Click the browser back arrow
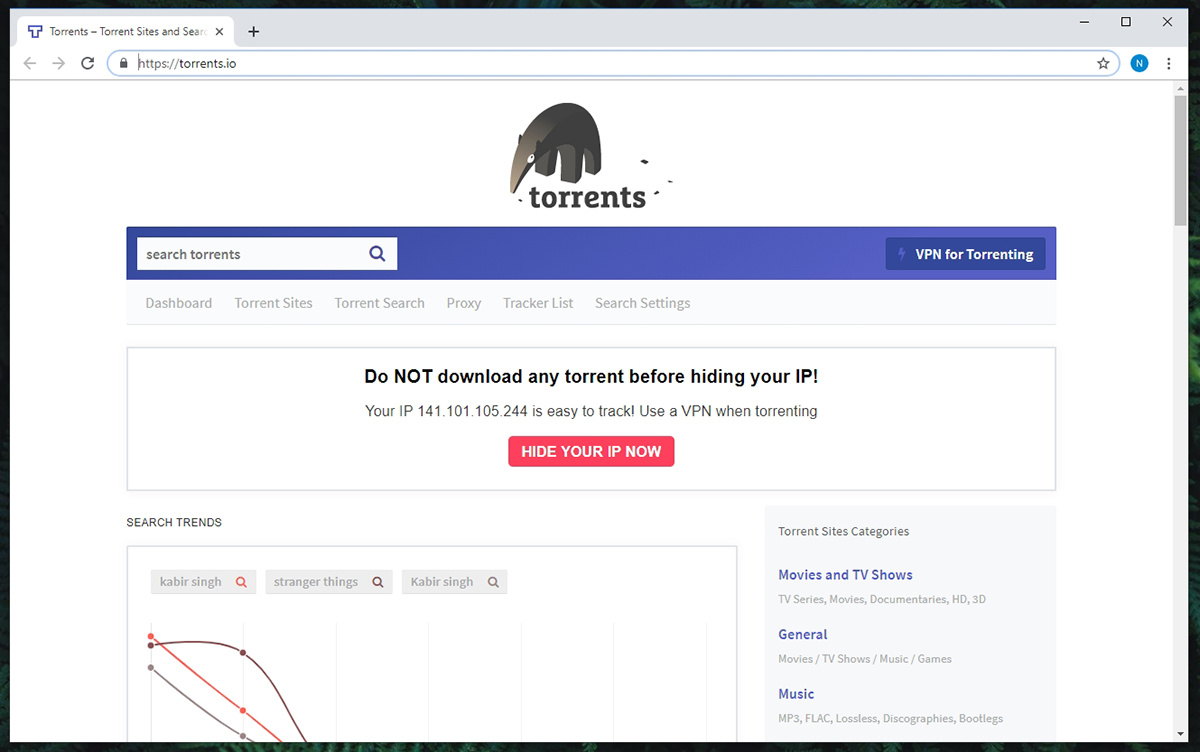This screenshot has width=1200, height=752. point(30,63)
